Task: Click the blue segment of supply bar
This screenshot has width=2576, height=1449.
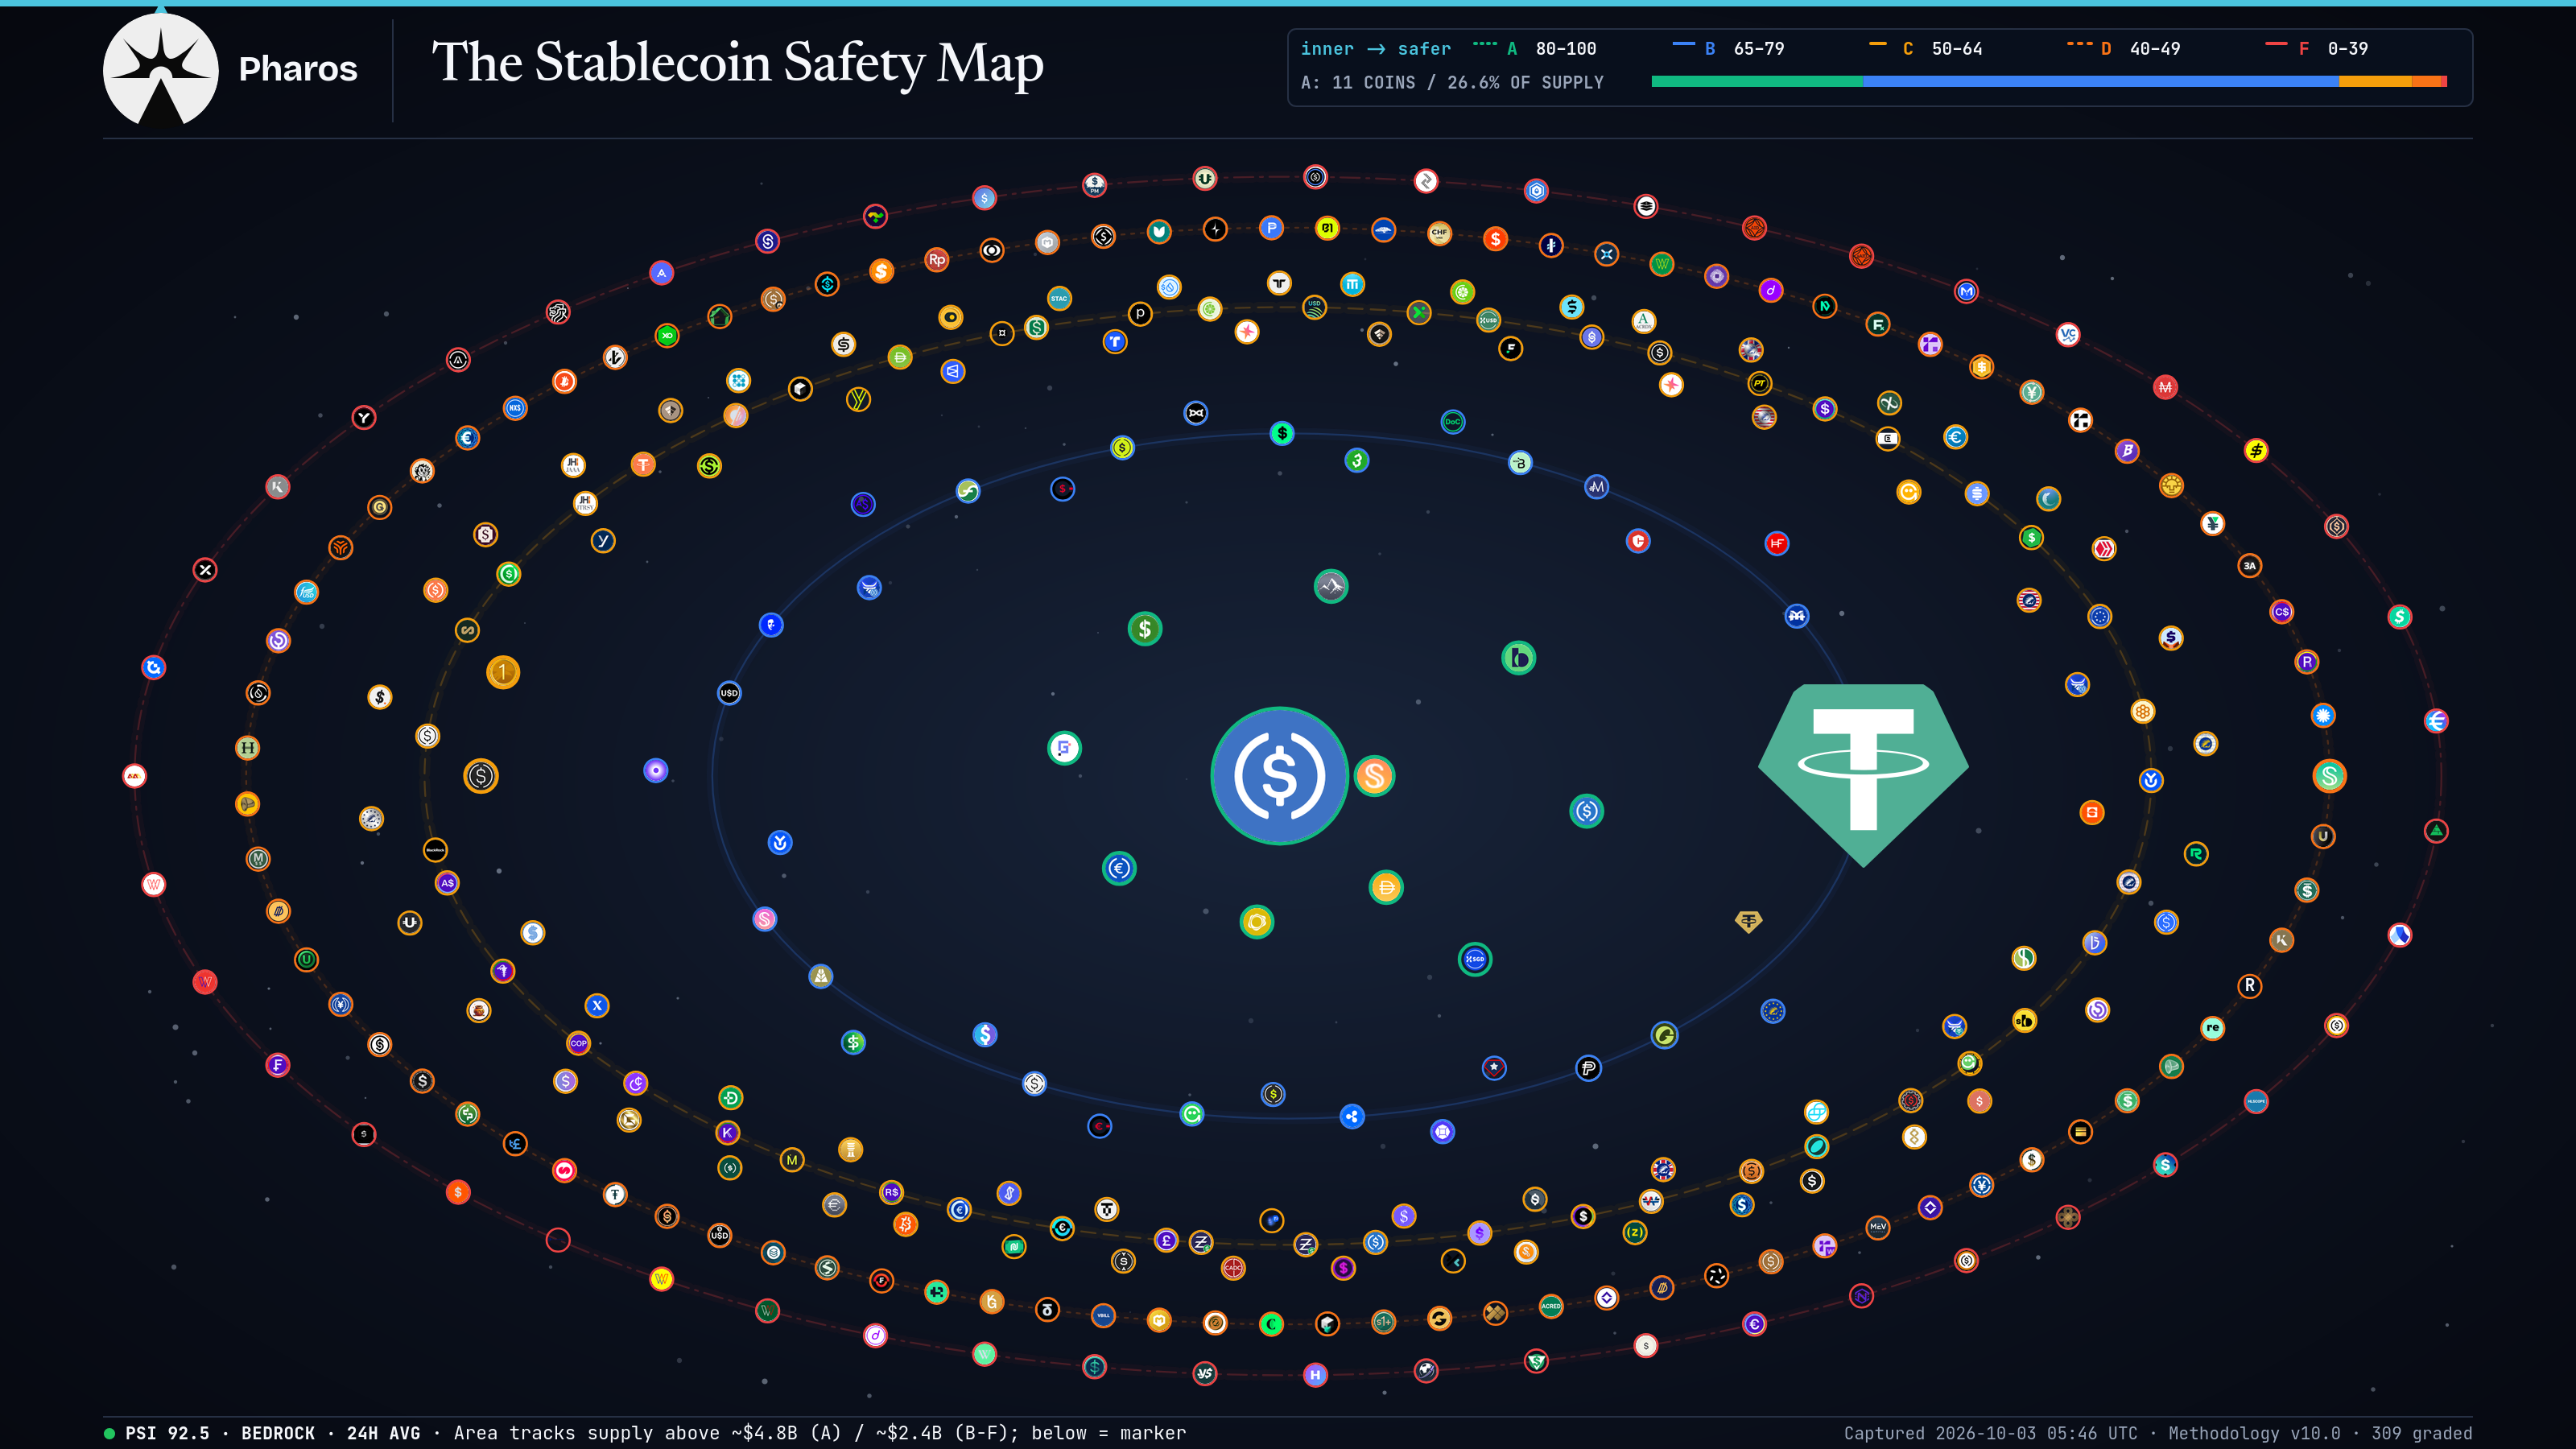Action: (x=2101, y=82)
